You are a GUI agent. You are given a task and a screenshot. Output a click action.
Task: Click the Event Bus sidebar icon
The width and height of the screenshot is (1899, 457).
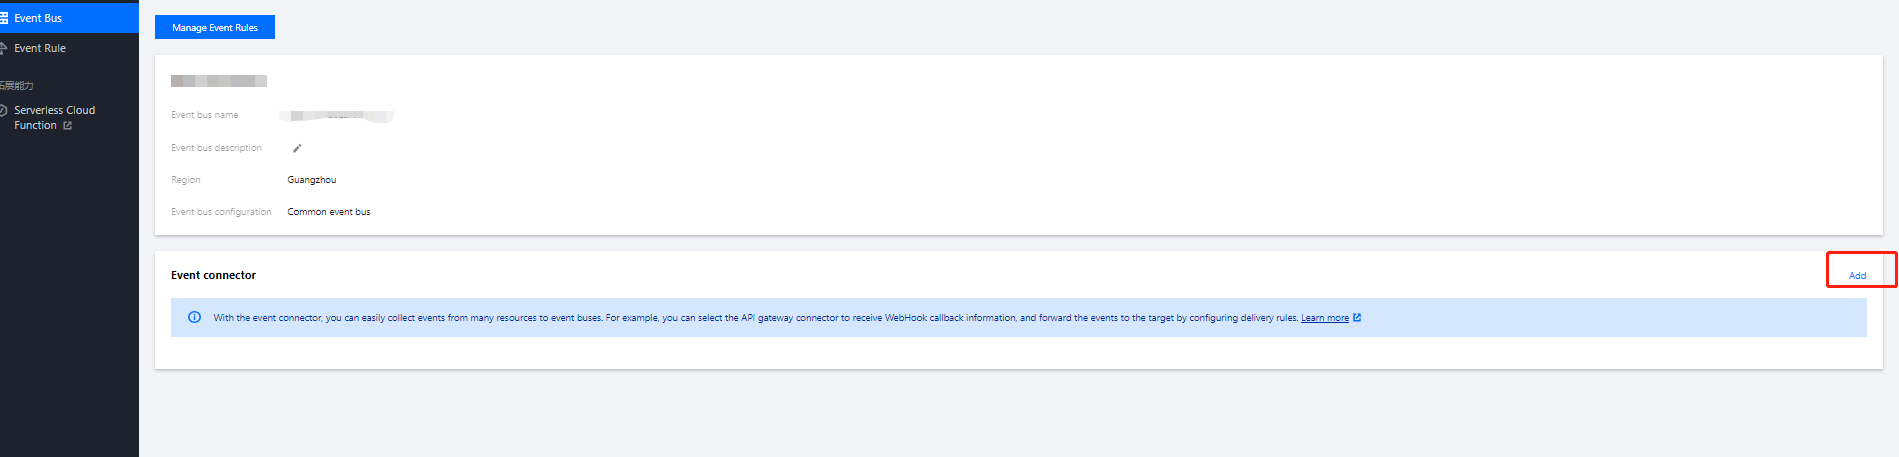tap(4, 18)
